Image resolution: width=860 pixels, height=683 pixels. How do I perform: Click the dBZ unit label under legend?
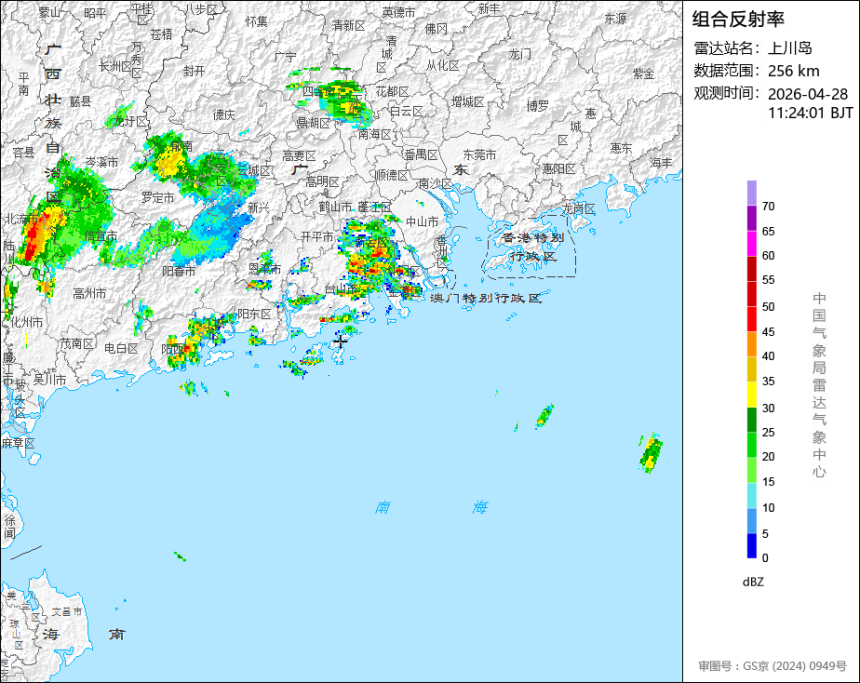point(753,582)
